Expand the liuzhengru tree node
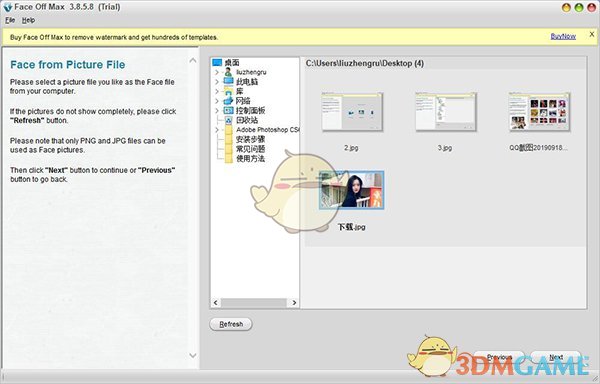This screenshot has height=384, width=600. [x=217, y=72]
